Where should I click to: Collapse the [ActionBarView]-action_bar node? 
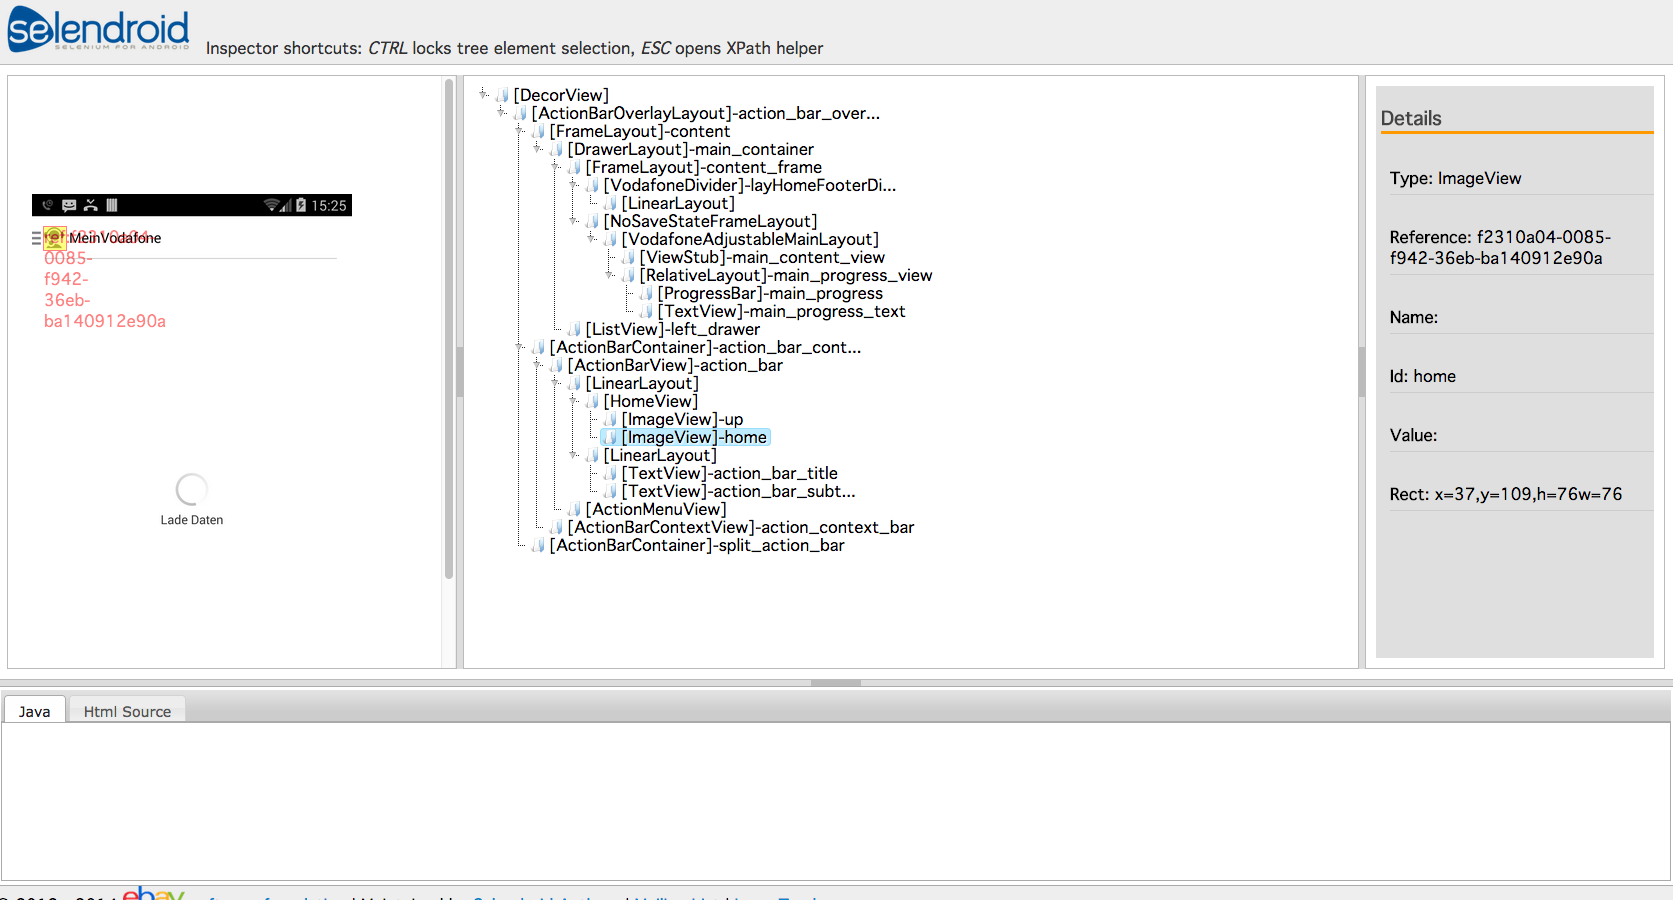(538, 363)
